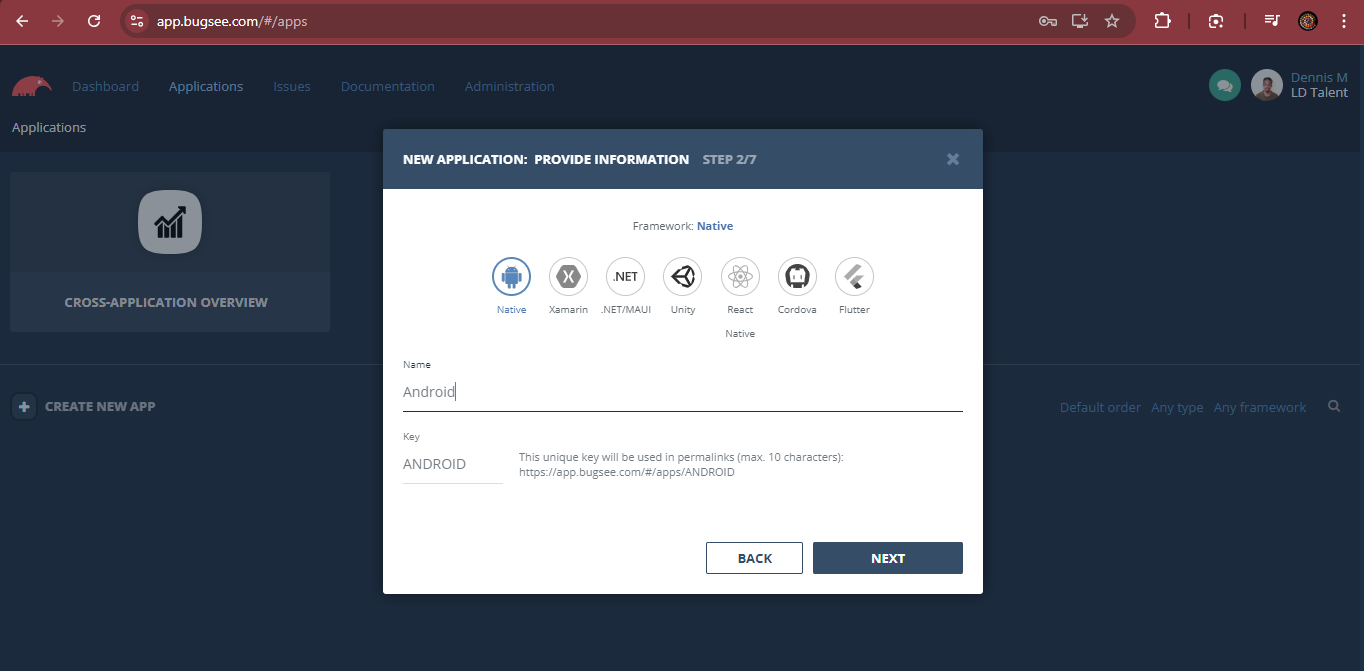Open the Any type filter dropdown

(1177, 407)
